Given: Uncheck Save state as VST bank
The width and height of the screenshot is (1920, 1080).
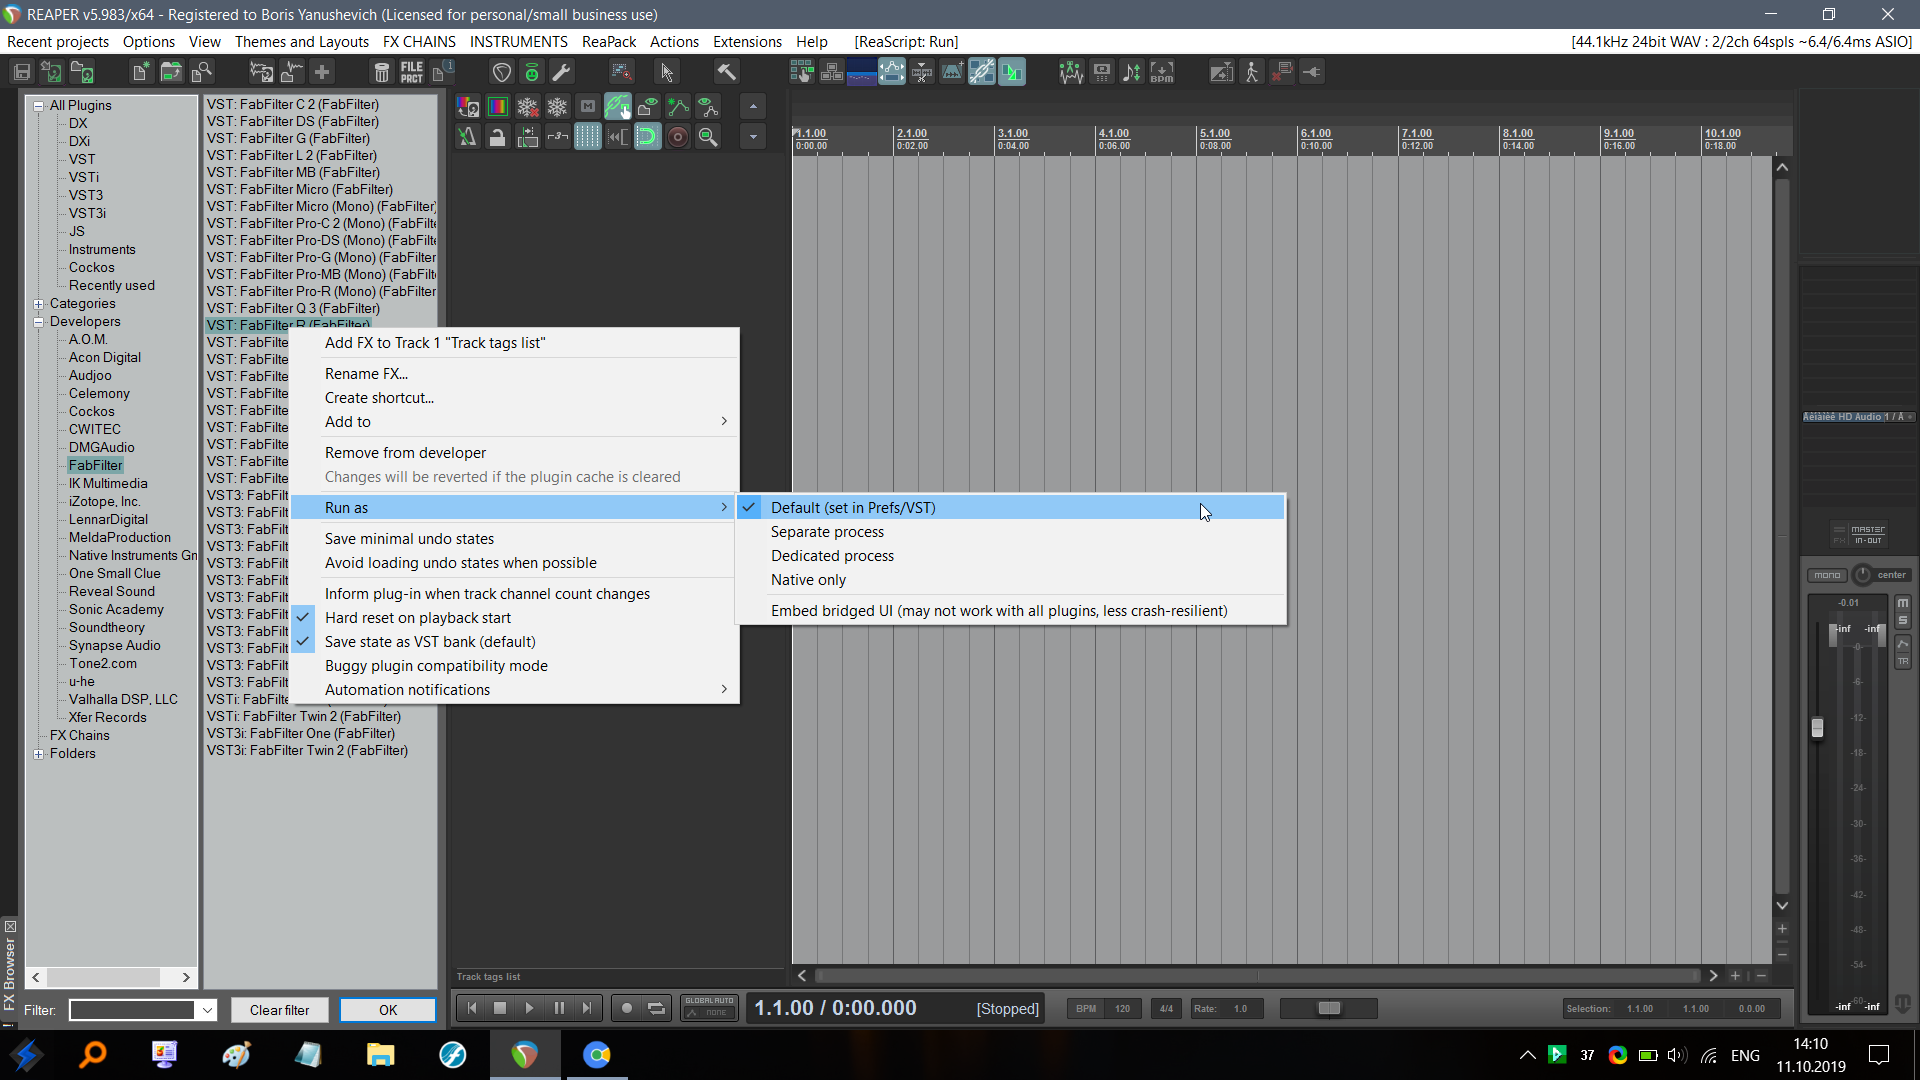Looking at the screenshot, I should click(x=430, y=642).
